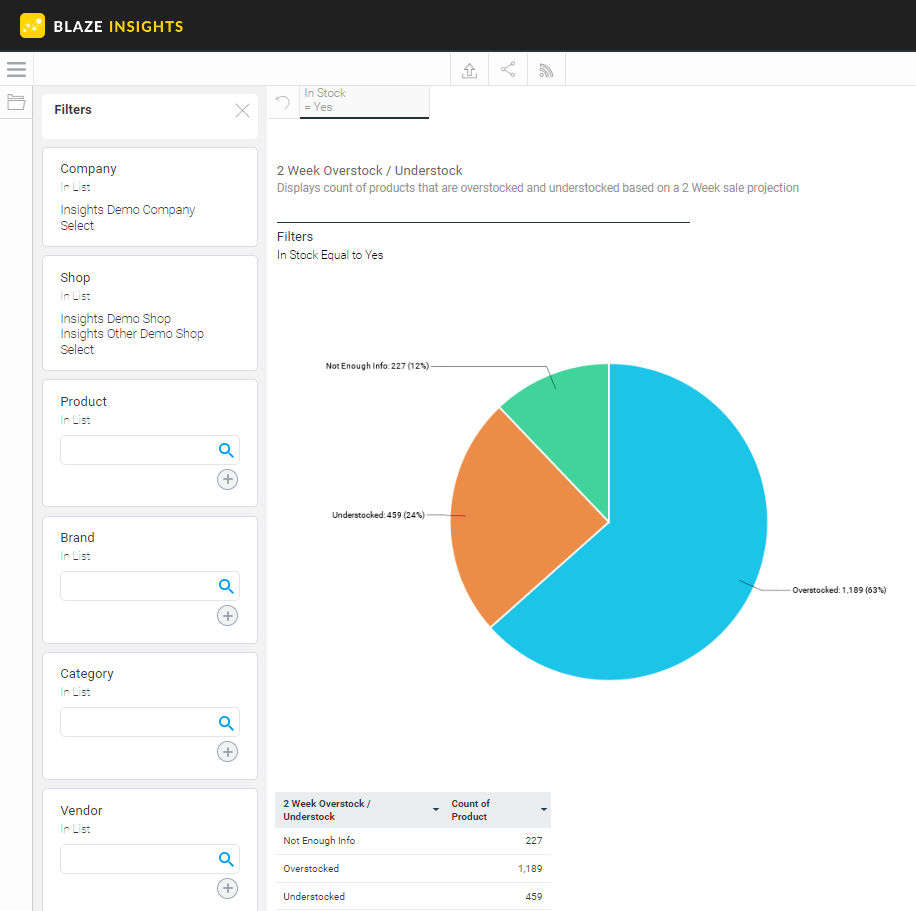Viewport: 916px width, 911px height.
Task: Click the search icon in the Vendor filter
Action: point(226,859)
